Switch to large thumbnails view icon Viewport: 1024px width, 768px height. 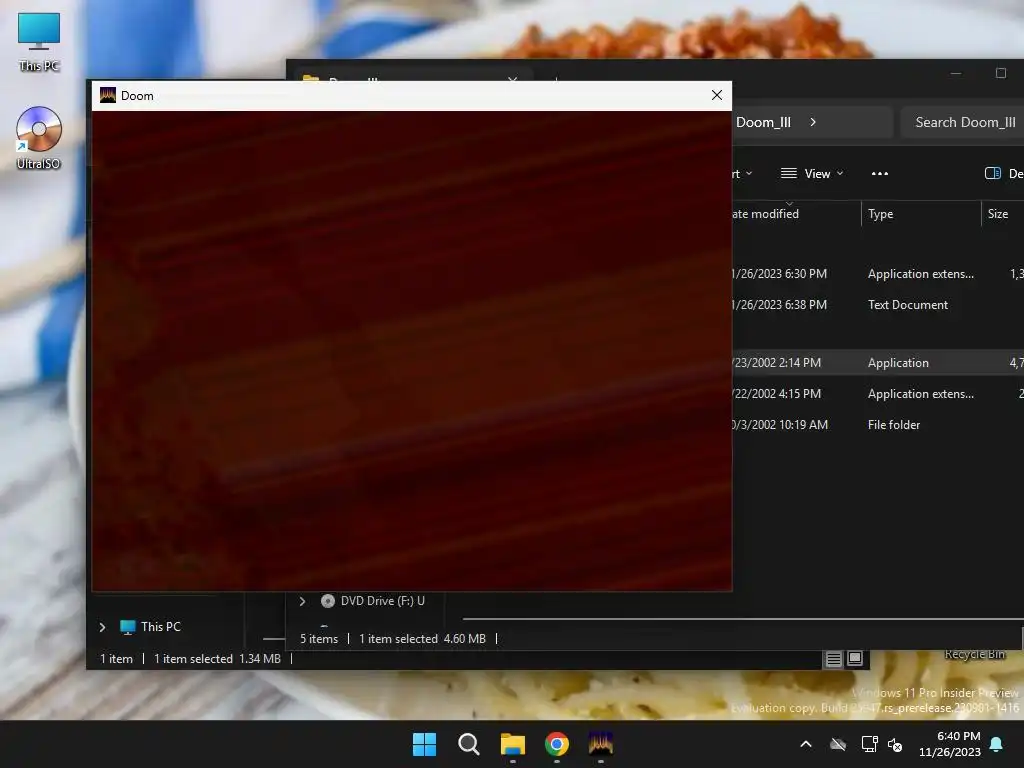point(855,659)
